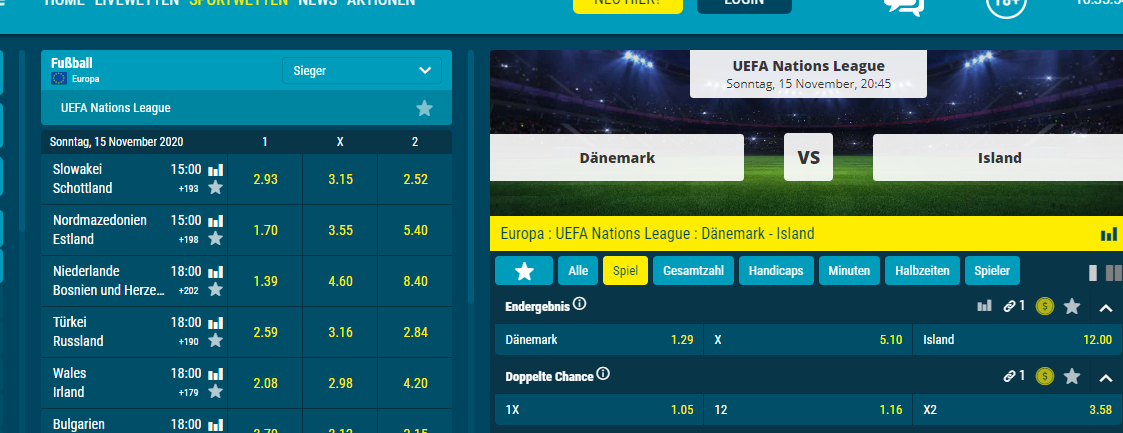This screenshot has width=1123, height=433.
Task: Select the Spiel markets tab
Action: (x=625, y=271)
